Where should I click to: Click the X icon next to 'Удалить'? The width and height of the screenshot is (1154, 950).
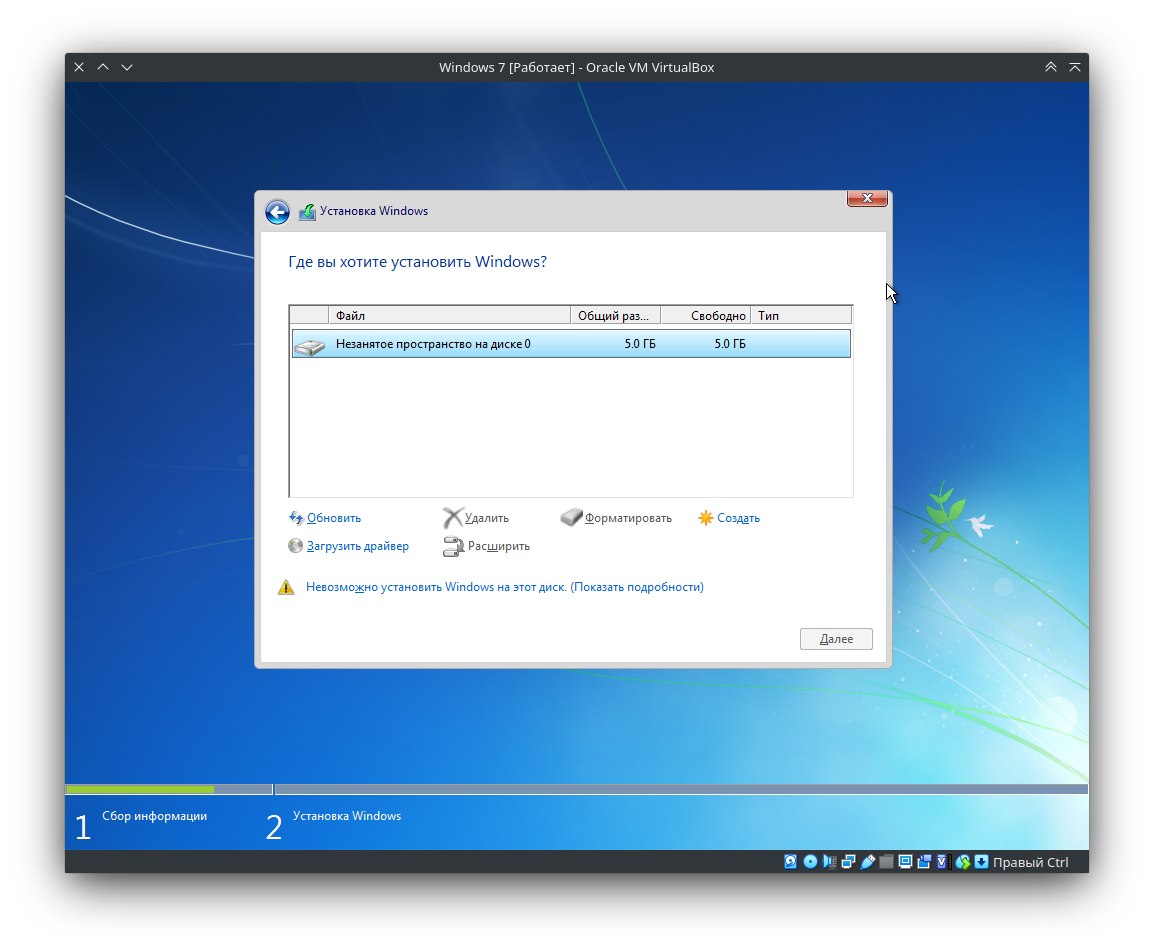click(x=452, y=517)
